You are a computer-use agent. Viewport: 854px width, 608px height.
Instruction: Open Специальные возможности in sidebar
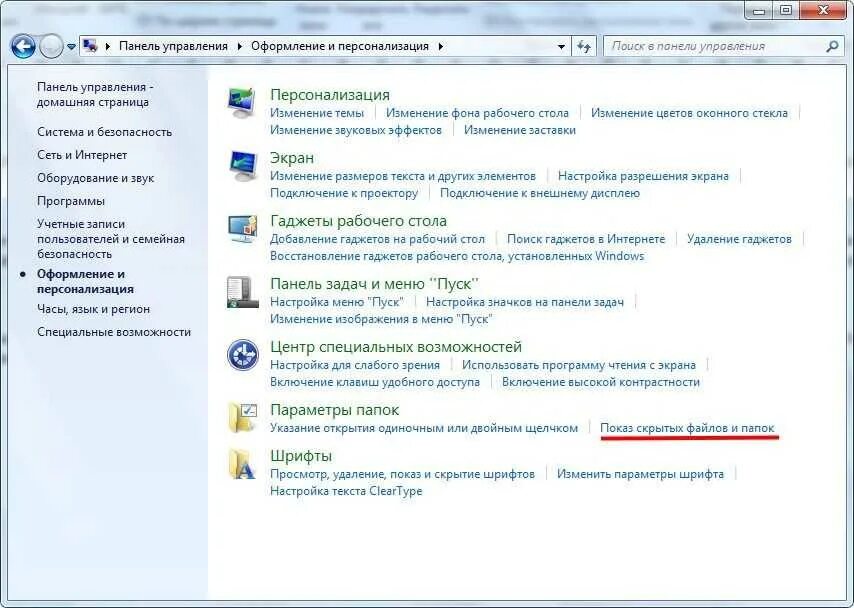pos(114,332)
